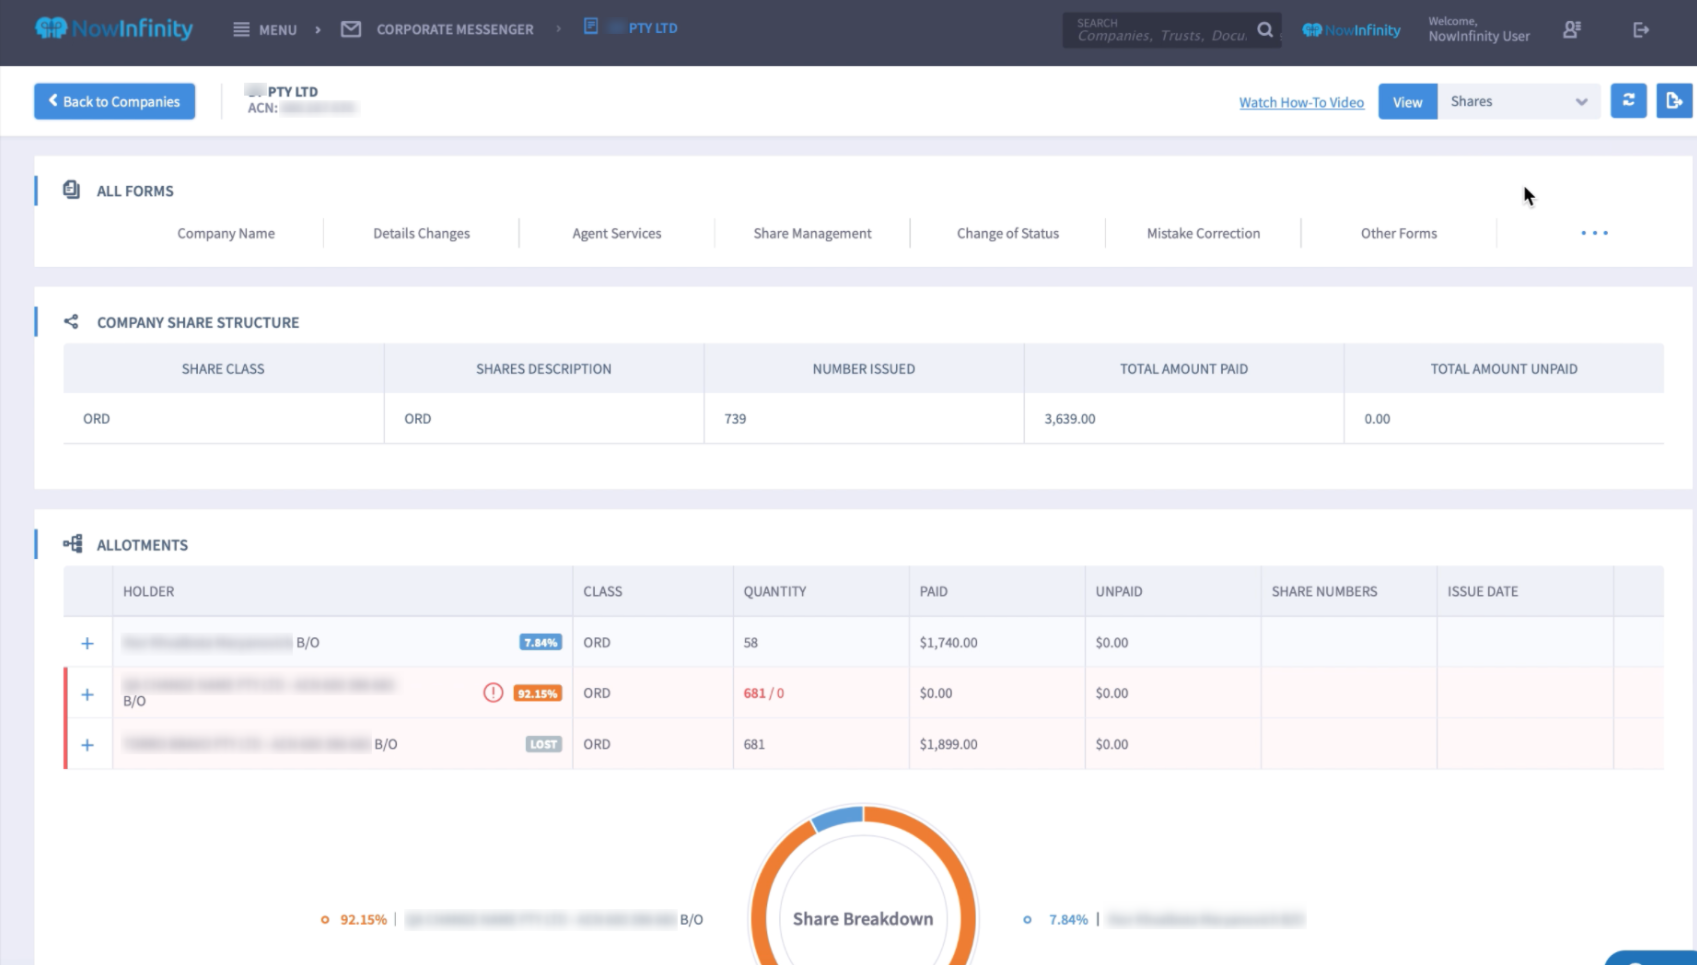The image size is (1697, 965).
Task: Click the orange 92.15% badge
Action: click(x=537, y=693)
